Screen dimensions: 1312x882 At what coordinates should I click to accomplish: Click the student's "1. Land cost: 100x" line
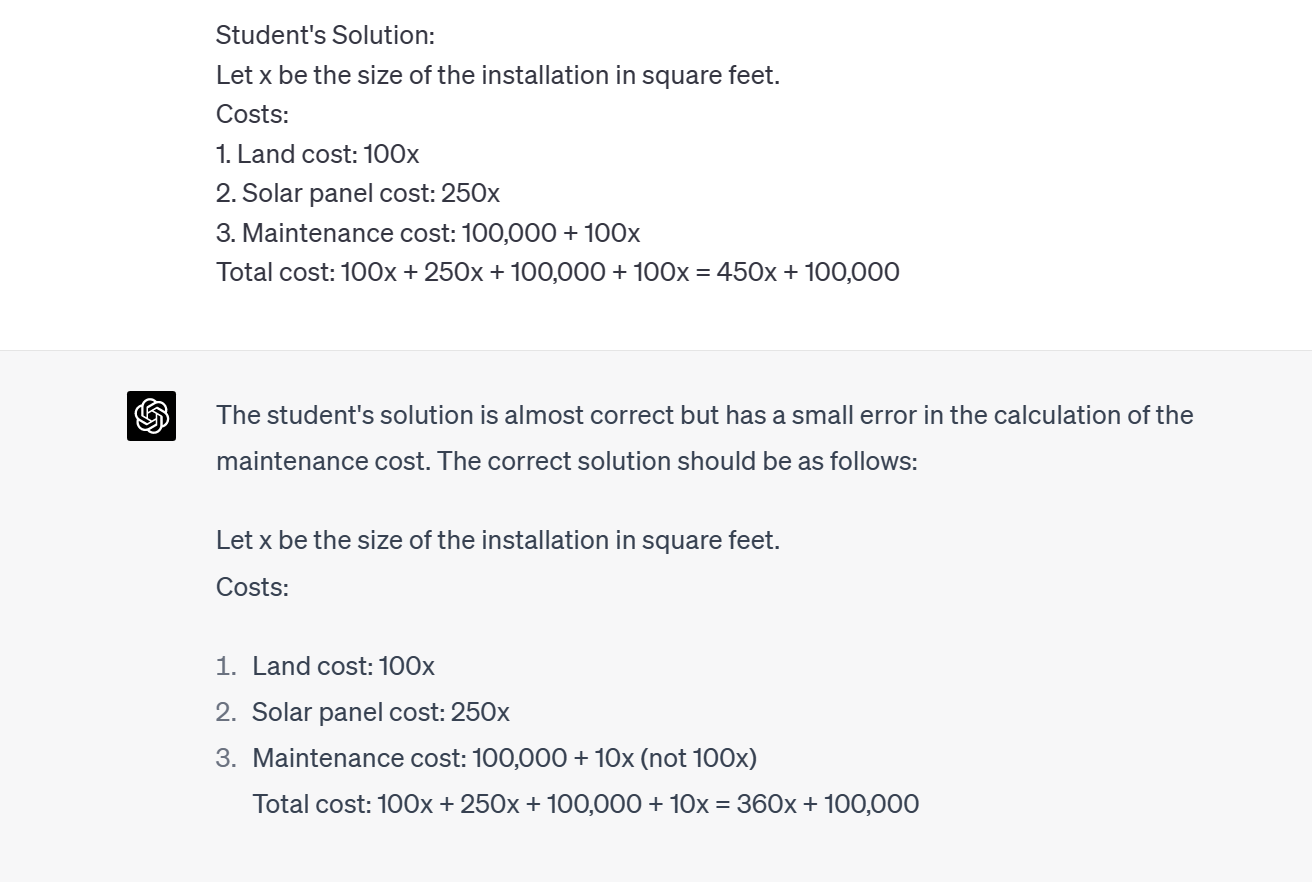(317, 154)
